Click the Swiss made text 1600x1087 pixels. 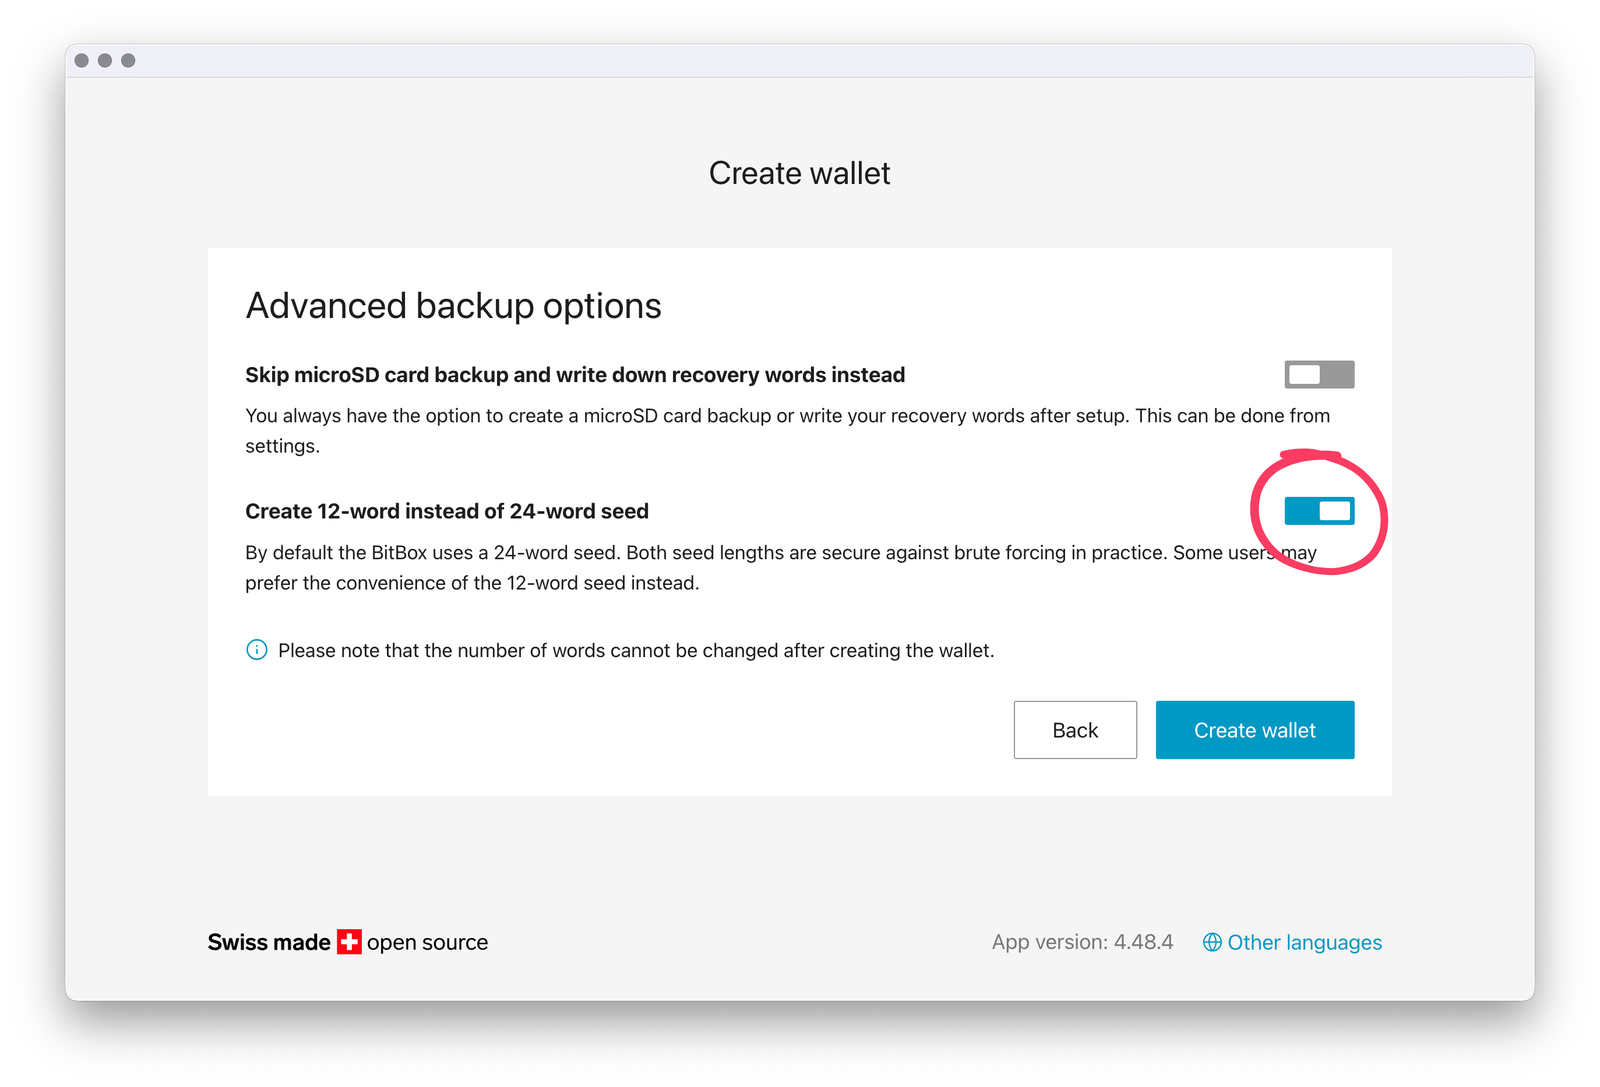click(269, 942)
